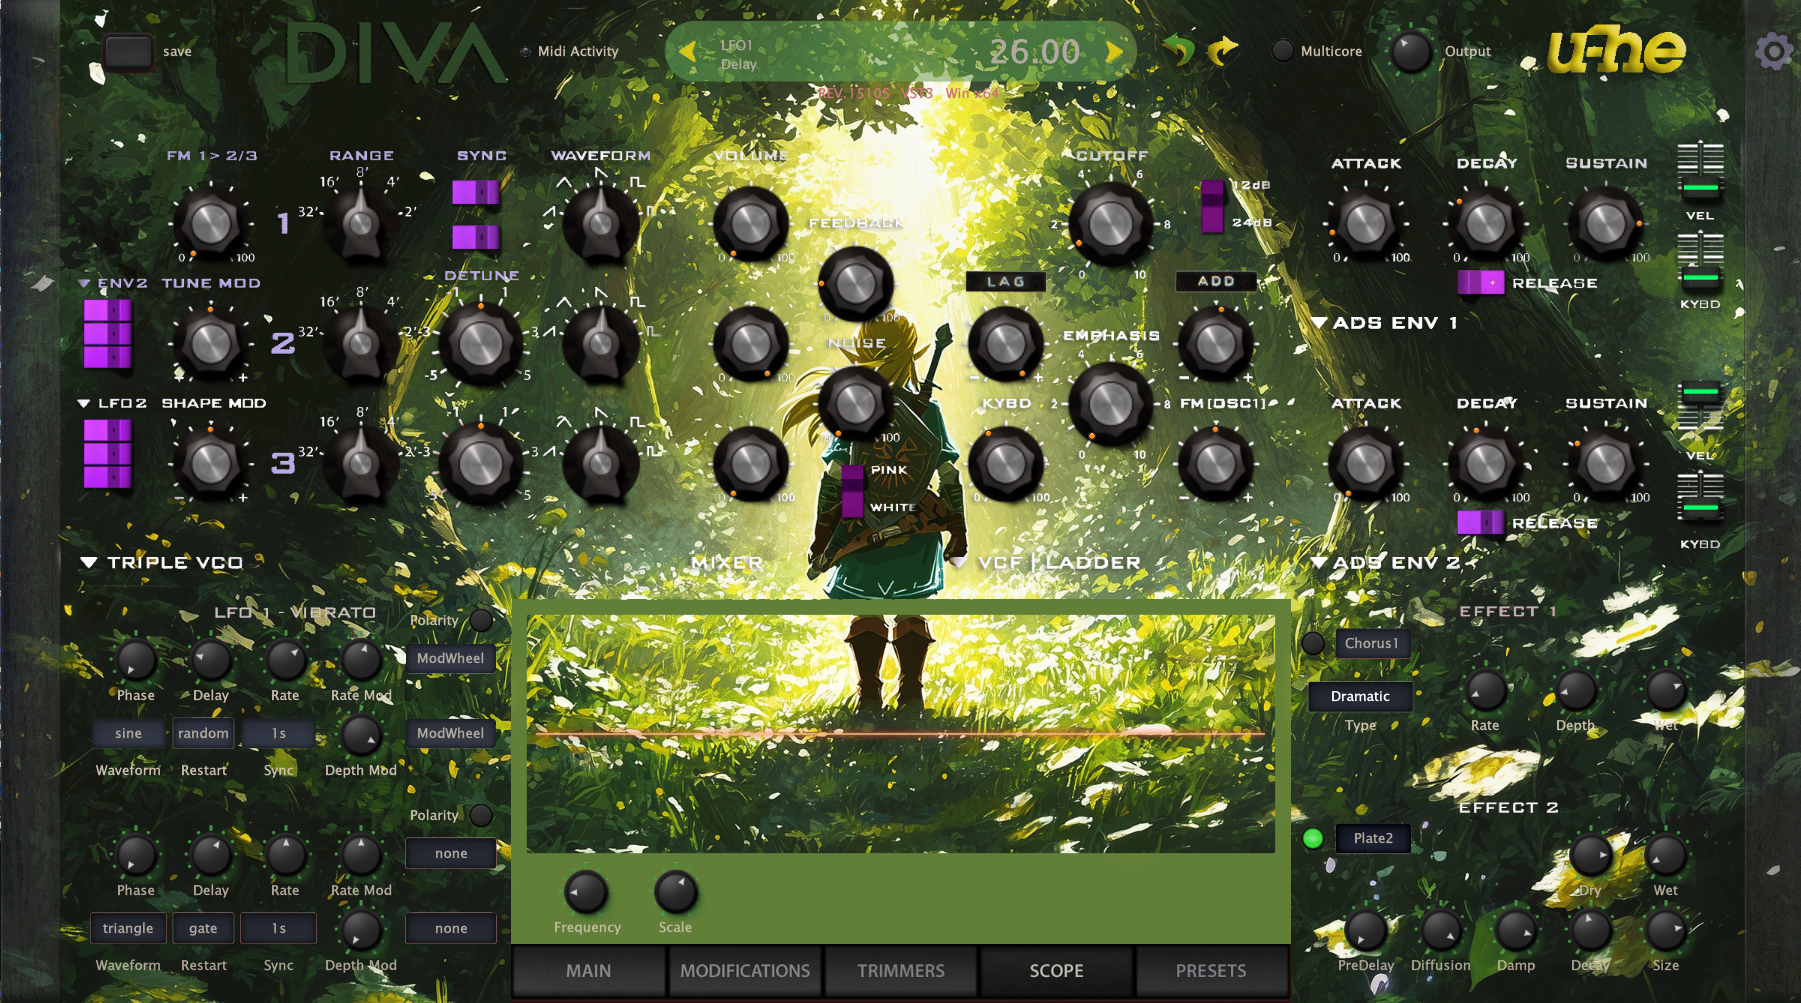Expand the TRIPLE VCO module selector
This screenshot has height=1003, width=1801.
point(88,562)
